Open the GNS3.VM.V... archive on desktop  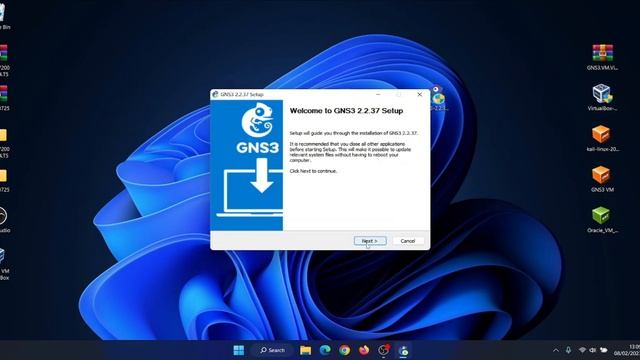(602, 57)
